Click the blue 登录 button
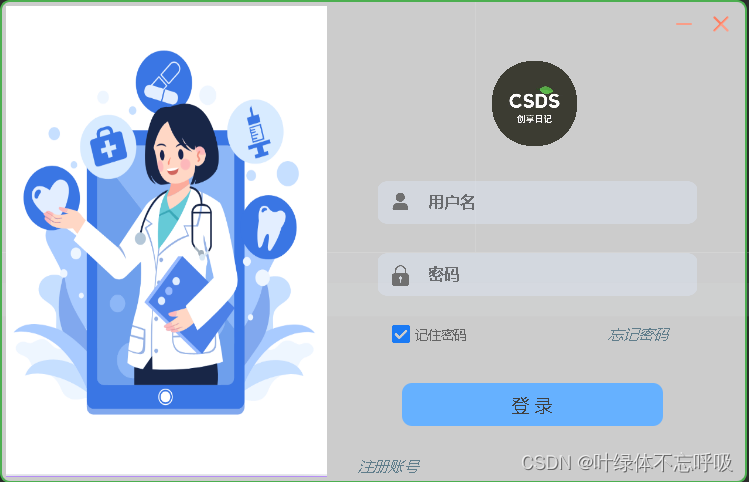The width and height of the screenshot is (749, 482). (x=532, y=405)
